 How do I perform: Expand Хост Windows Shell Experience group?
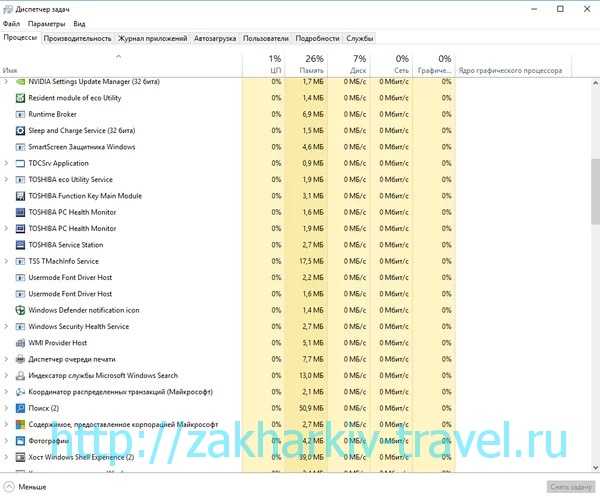[6, 457]
